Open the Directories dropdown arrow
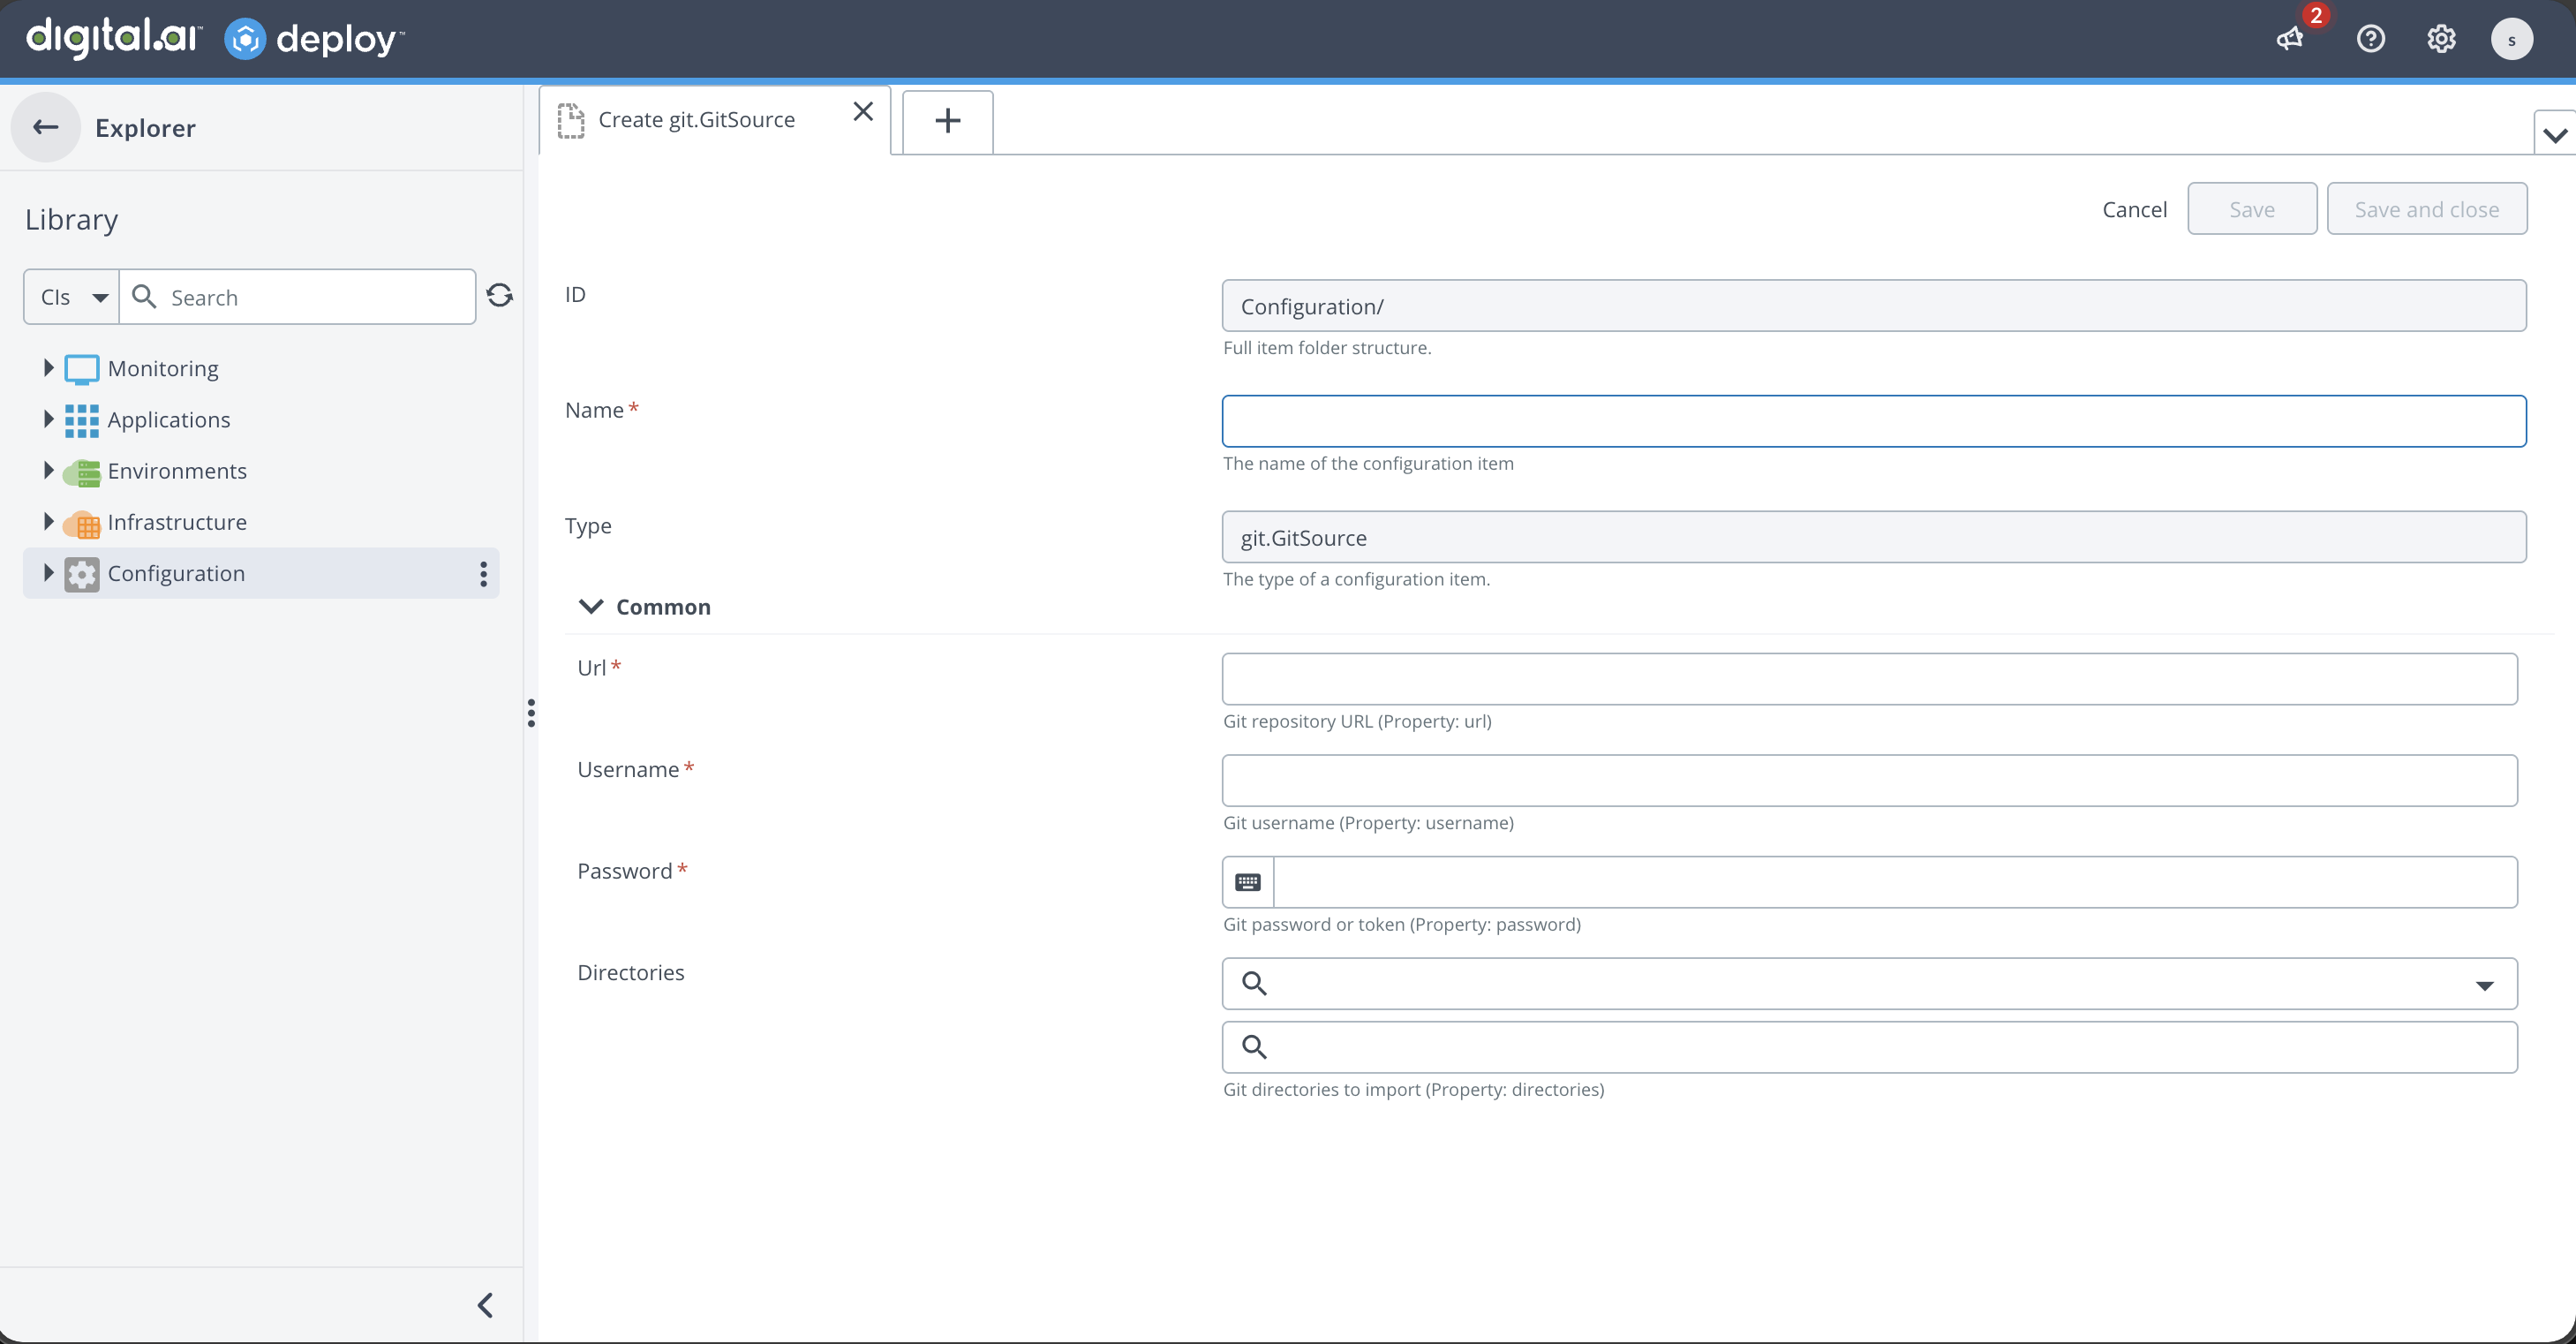Image resolution: width=2576 pixels, height=1344 pixels. click(2484, 985)
